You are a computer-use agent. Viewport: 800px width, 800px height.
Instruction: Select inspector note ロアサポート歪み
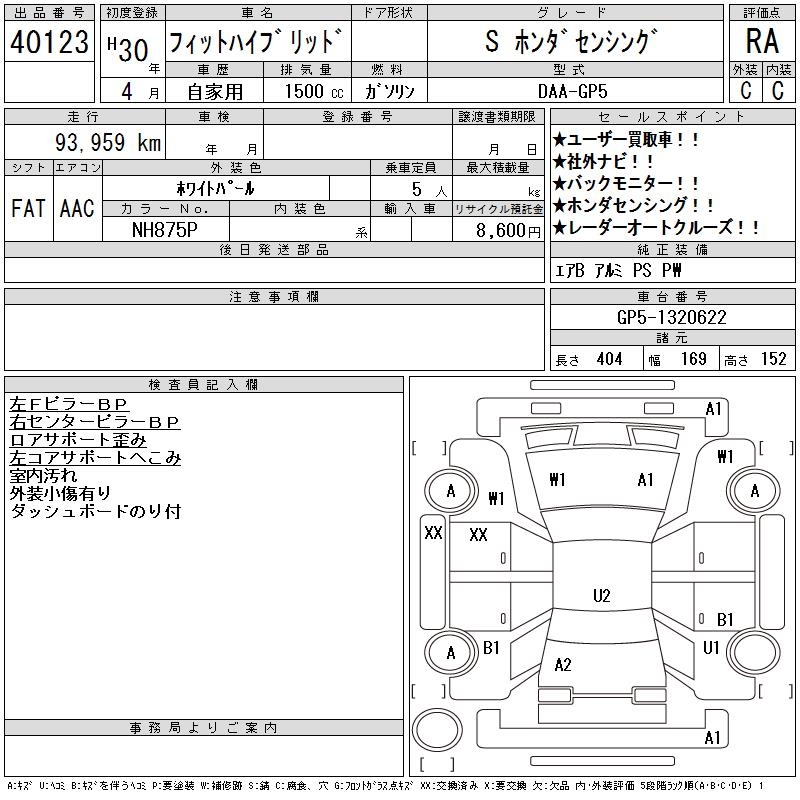click(78, 440)
